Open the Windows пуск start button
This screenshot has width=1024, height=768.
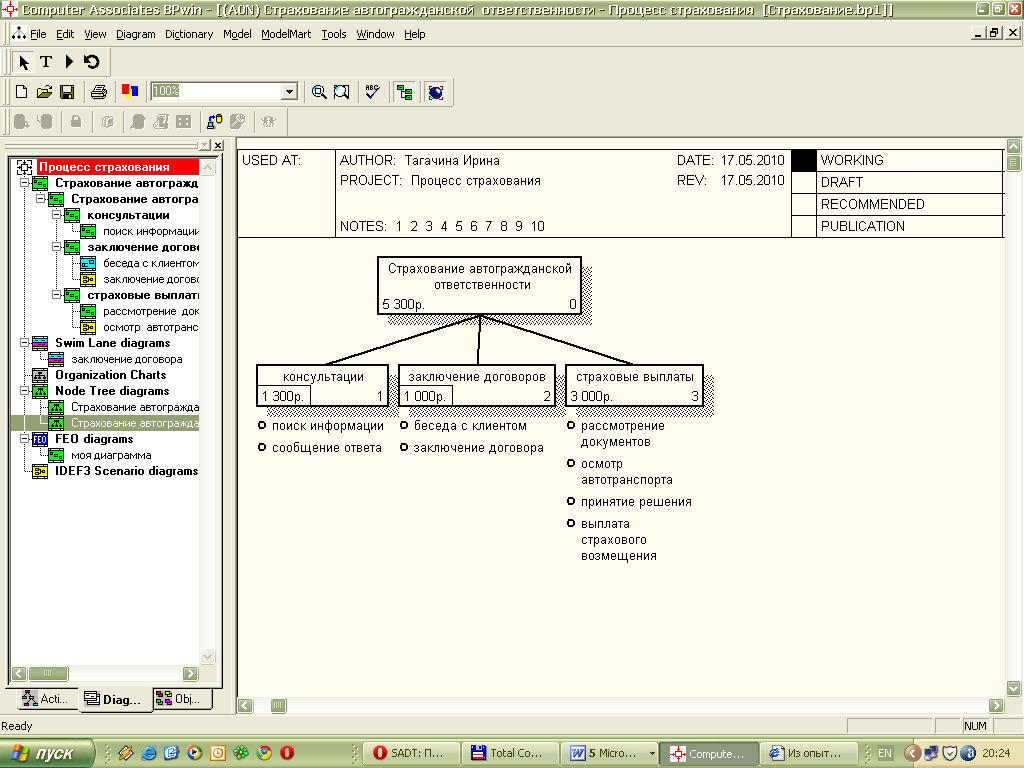click(x=47, y=753)
